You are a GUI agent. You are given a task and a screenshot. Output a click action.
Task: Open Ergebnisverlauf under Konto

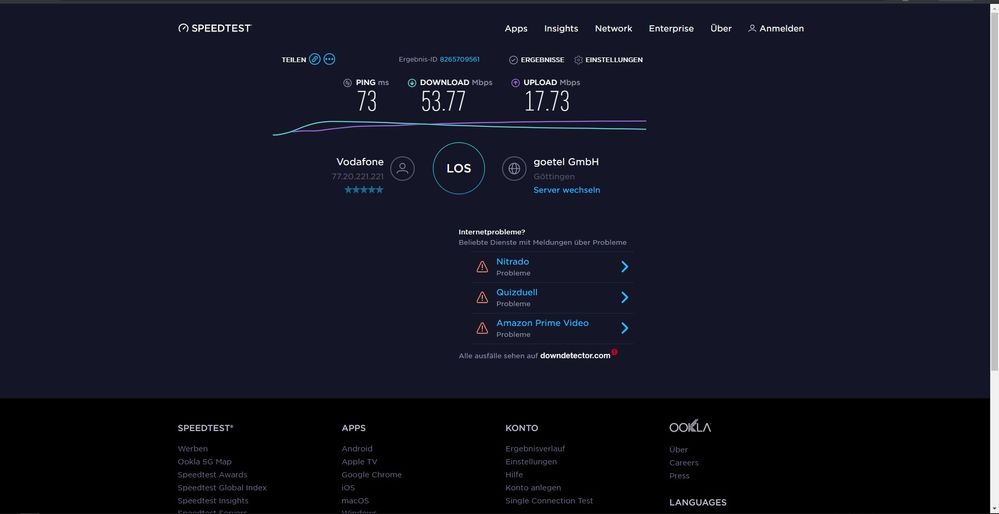click(x=535, y=448)
